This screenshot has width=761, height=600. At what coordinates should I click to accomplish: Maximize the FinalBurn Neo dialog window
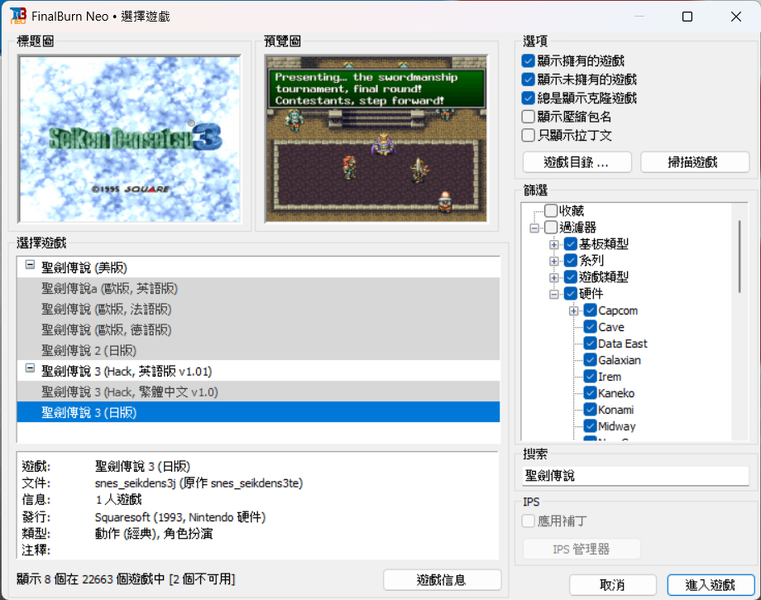pos(687,17)
